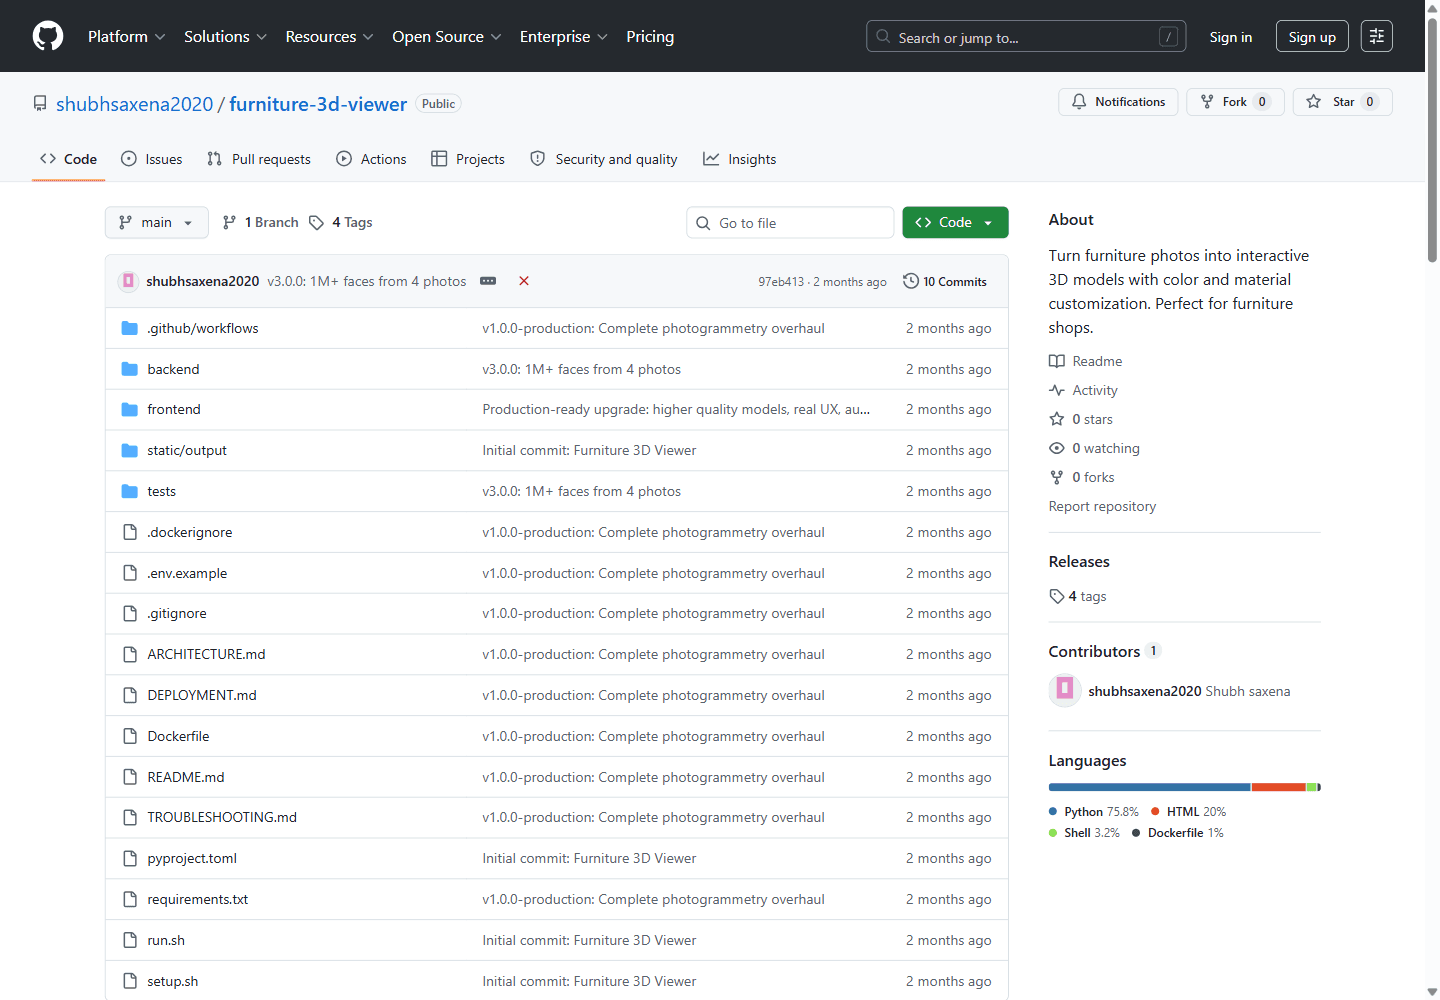The image size is (1440, 1000).
Task: Click the Sign in link
Action: pyautogui.click(x=1231, y=37)
